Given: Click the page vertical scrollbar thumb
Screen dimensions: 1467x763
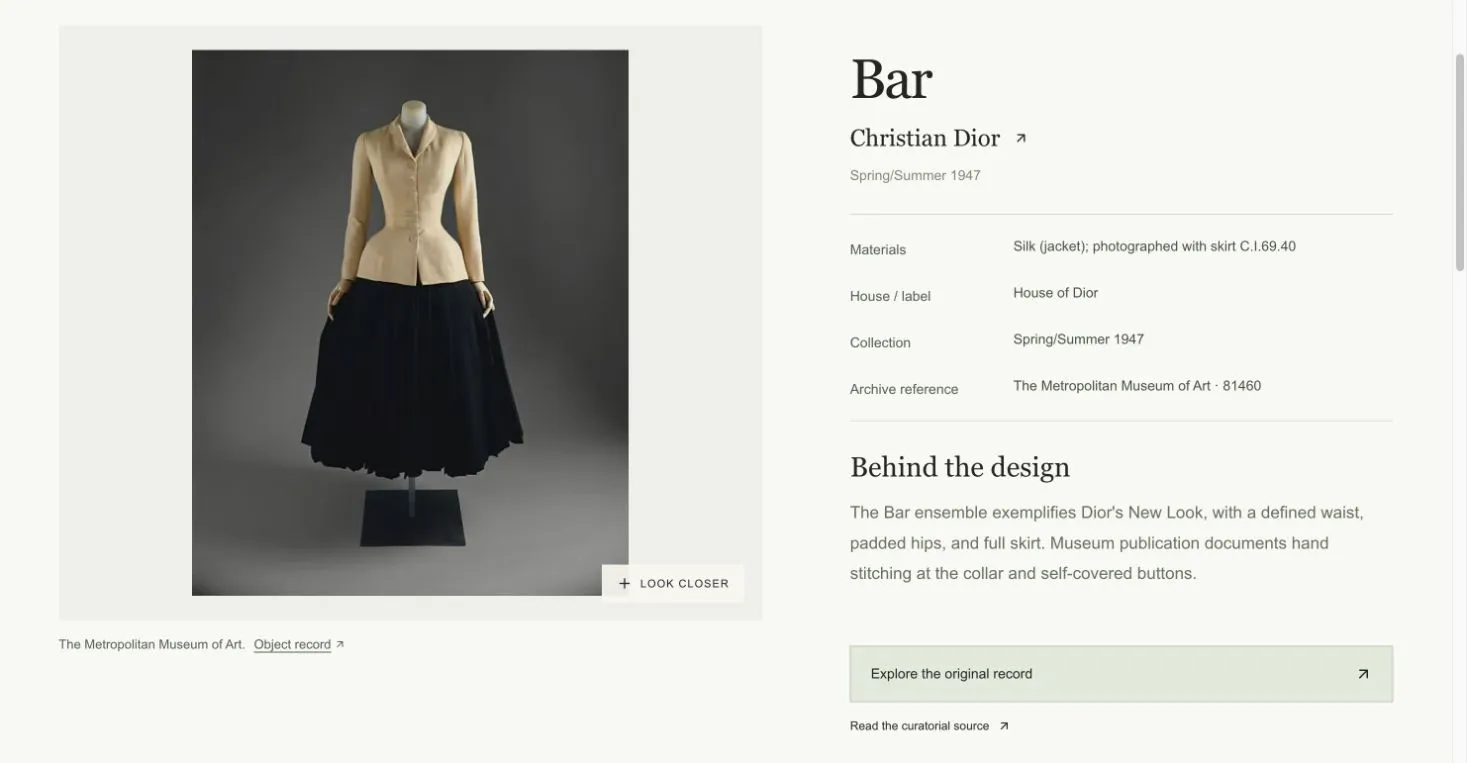Looking at the screenshot, I should pos(1459,160).
